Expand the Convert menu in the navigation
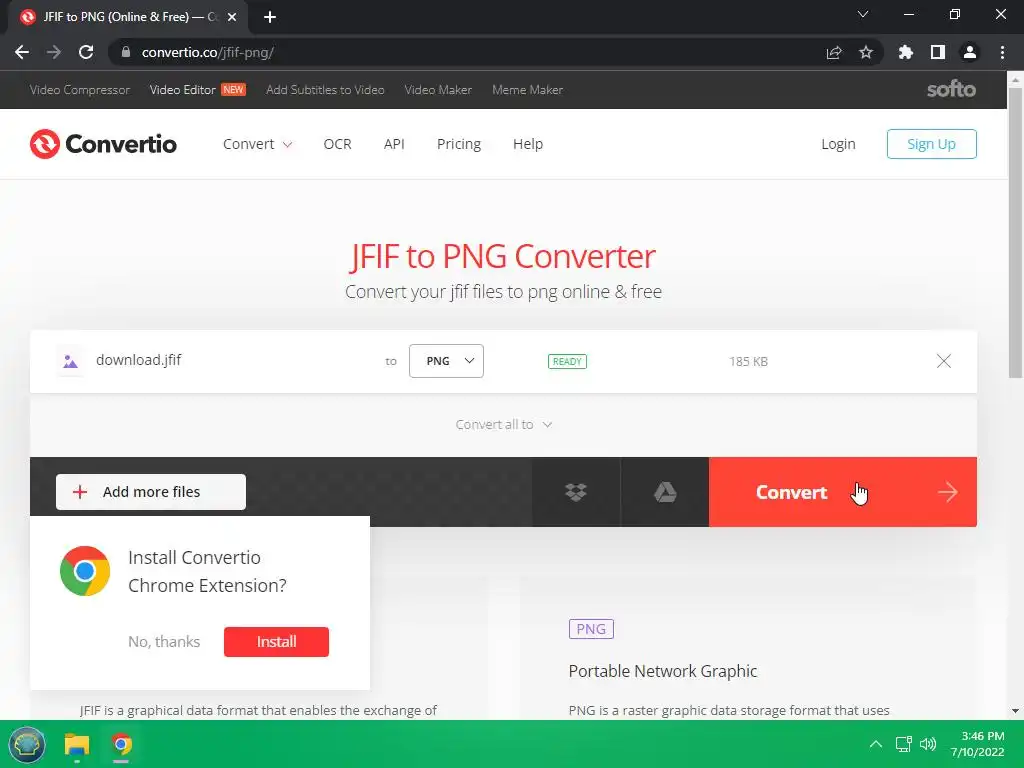 coord(257,144)
